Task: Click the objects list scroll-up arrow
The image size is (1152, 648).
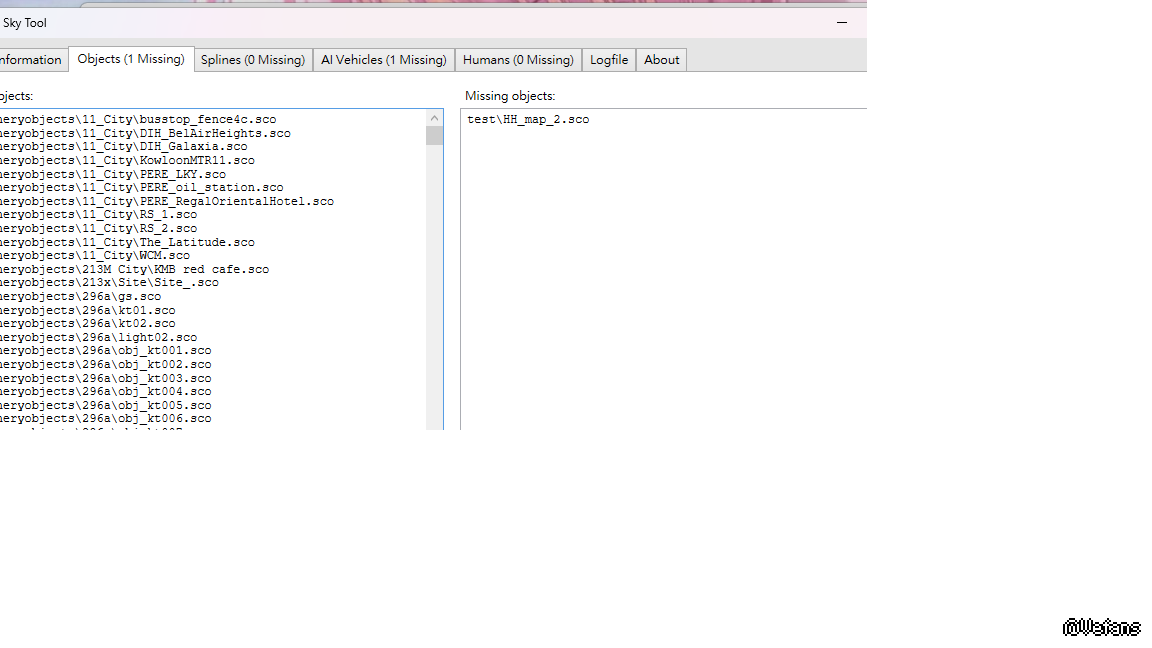Action: 434,117
